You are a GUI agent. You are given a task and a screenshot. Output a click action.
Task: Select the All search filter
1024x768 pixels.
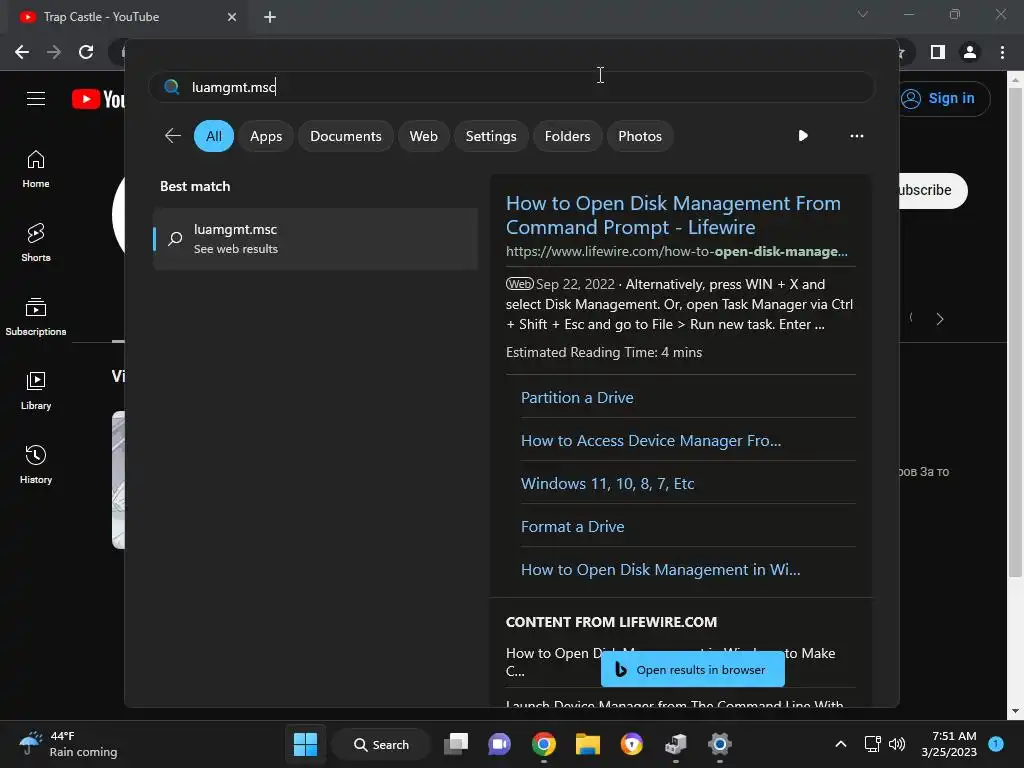(x=214, y=136)
